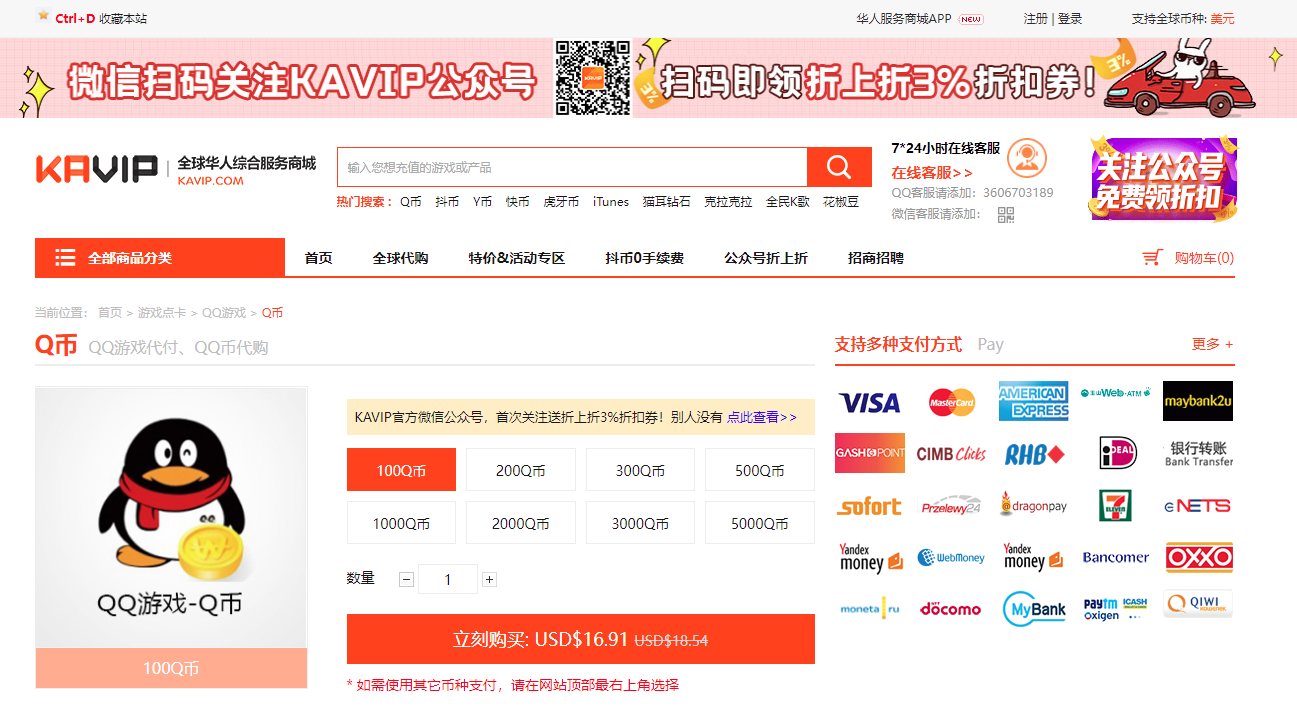Click the online customer service headset icon

[1026, 158]
